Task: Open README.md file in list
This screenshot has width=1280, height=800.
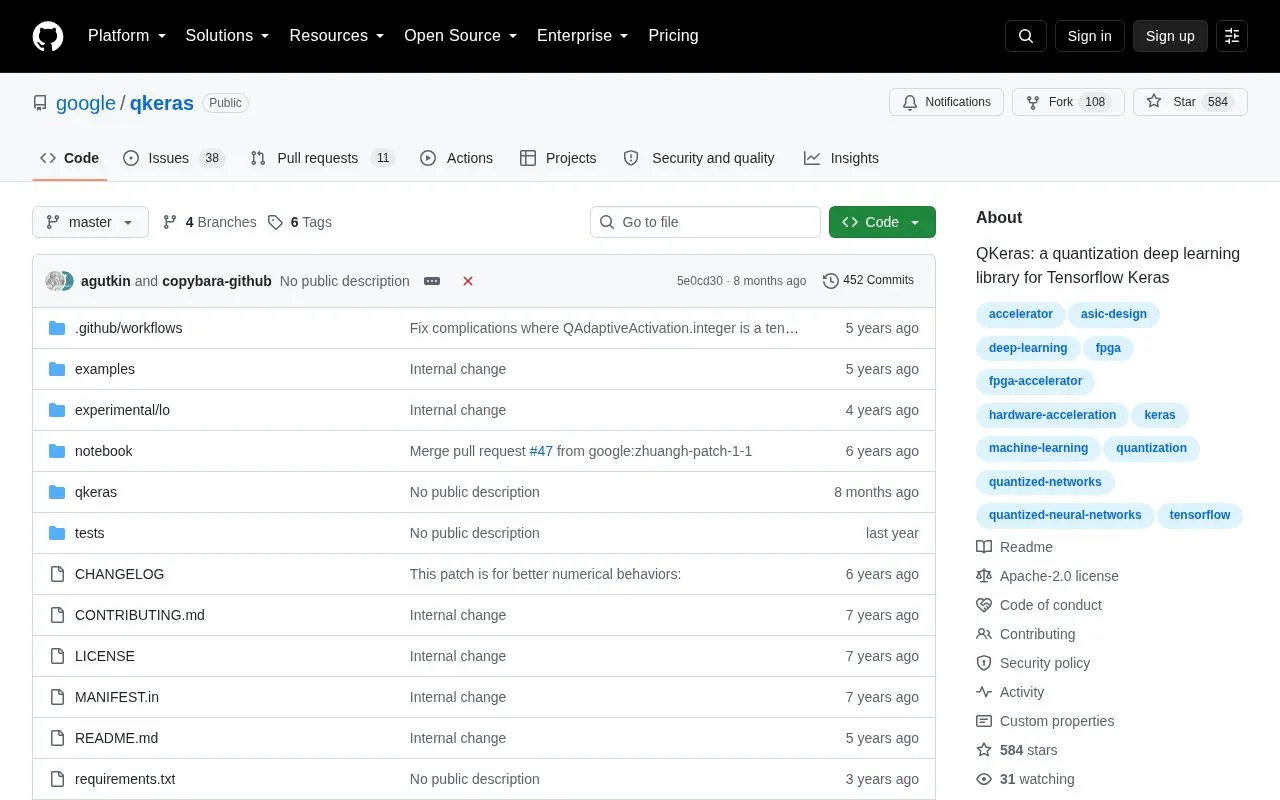Action: pos(116,738)
